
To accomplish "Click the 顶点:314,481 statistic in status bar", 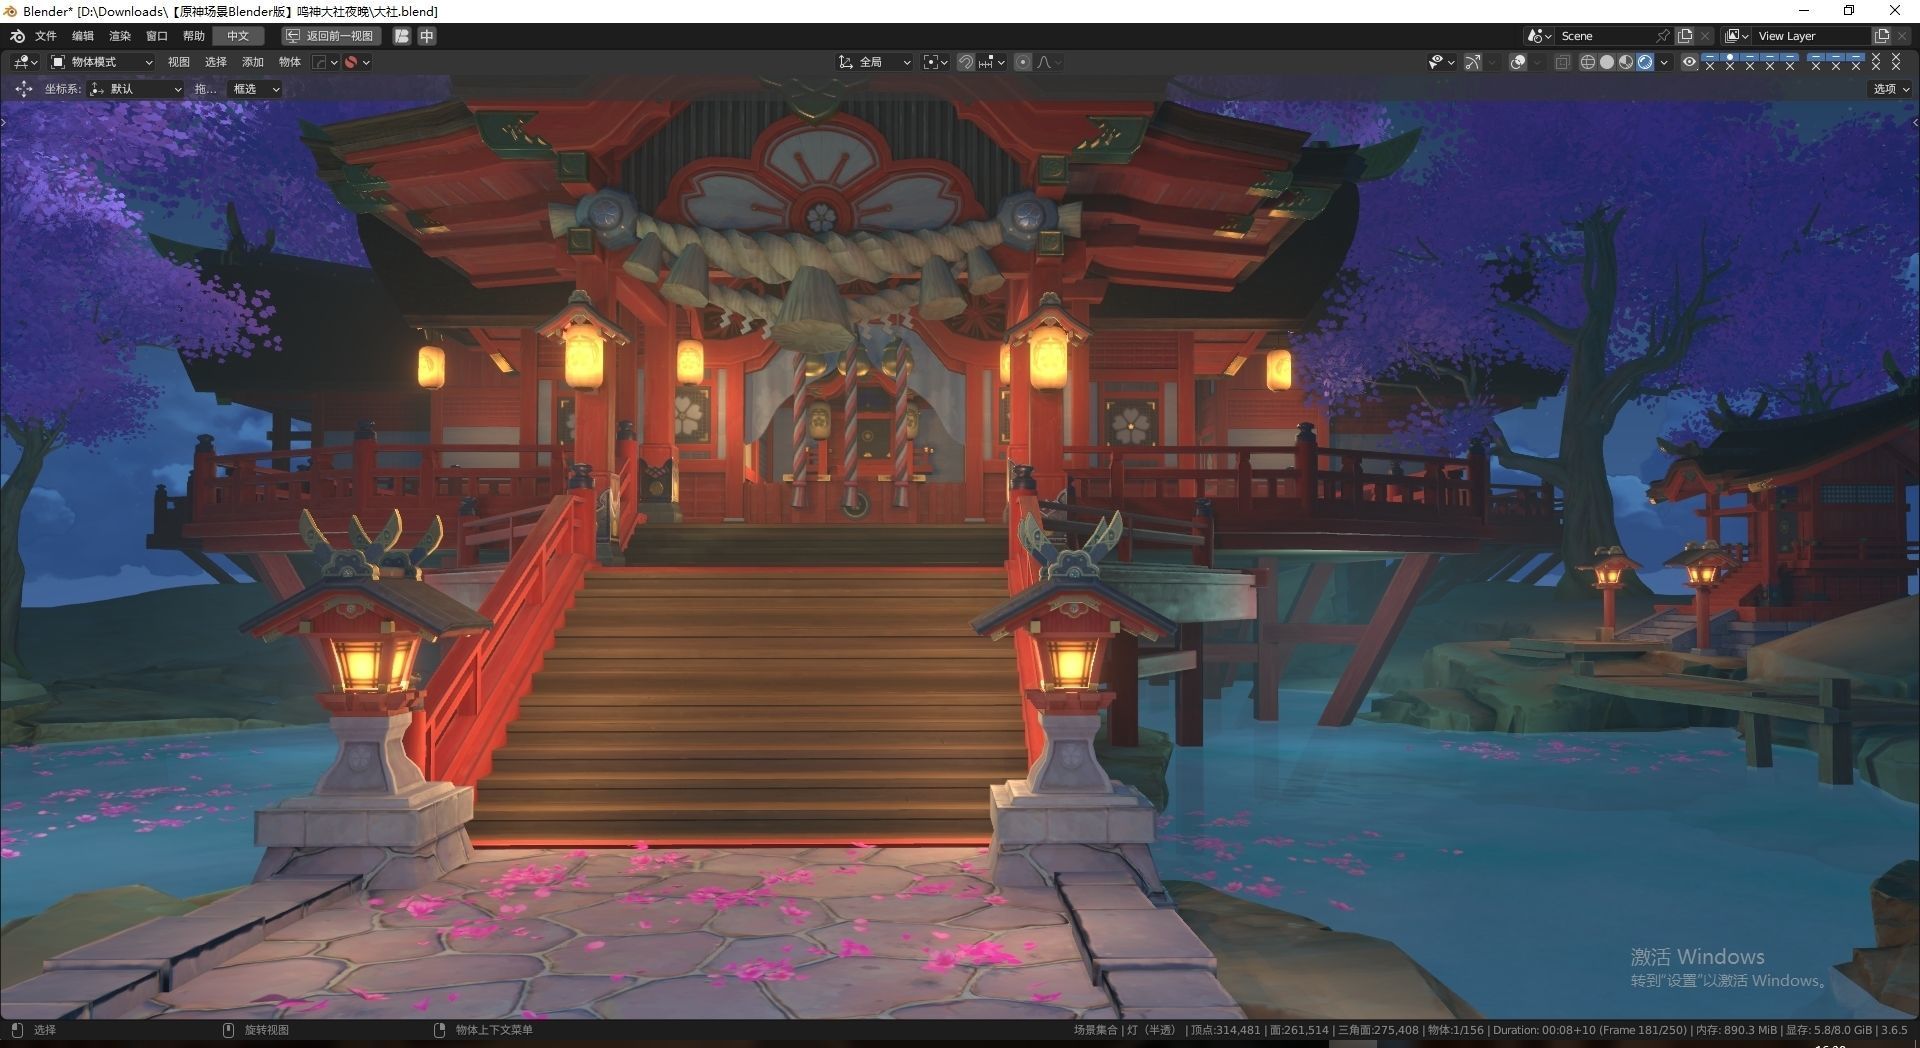I will pyautogui.click(x=1225, y=1030).
